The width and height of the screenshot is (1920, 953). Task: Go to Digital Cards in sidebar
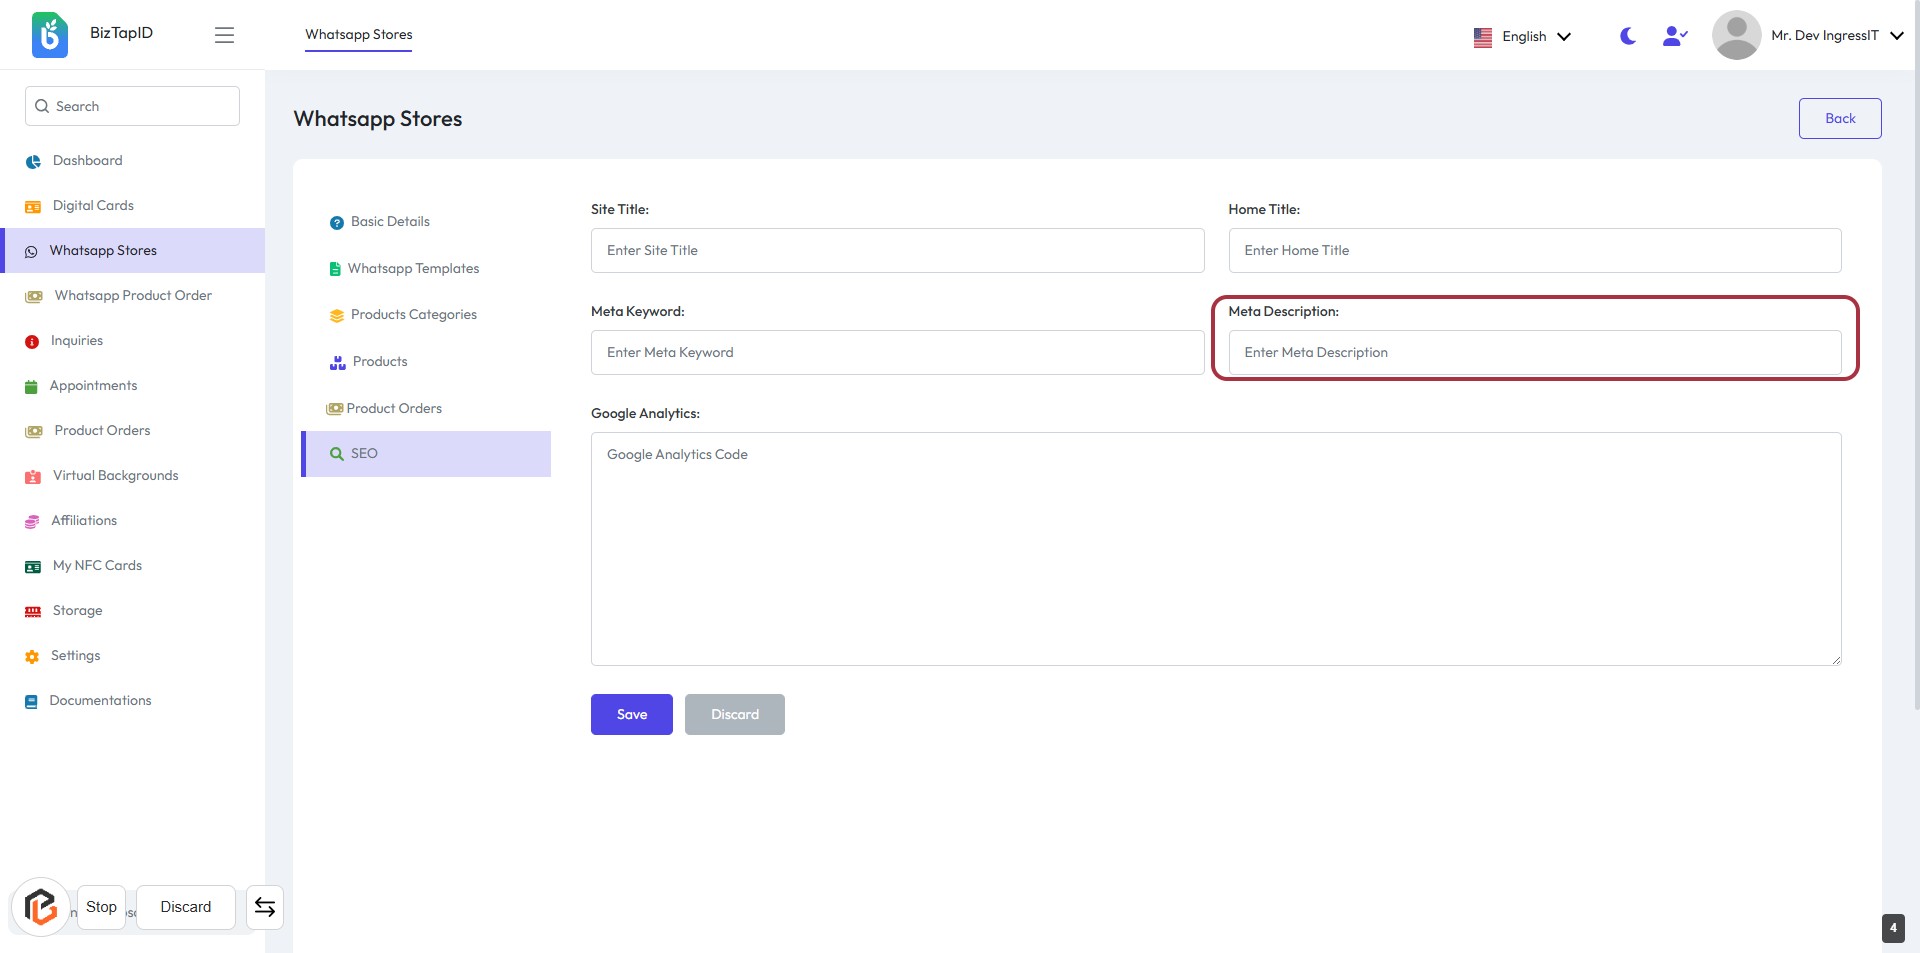(x=93, y=205)
